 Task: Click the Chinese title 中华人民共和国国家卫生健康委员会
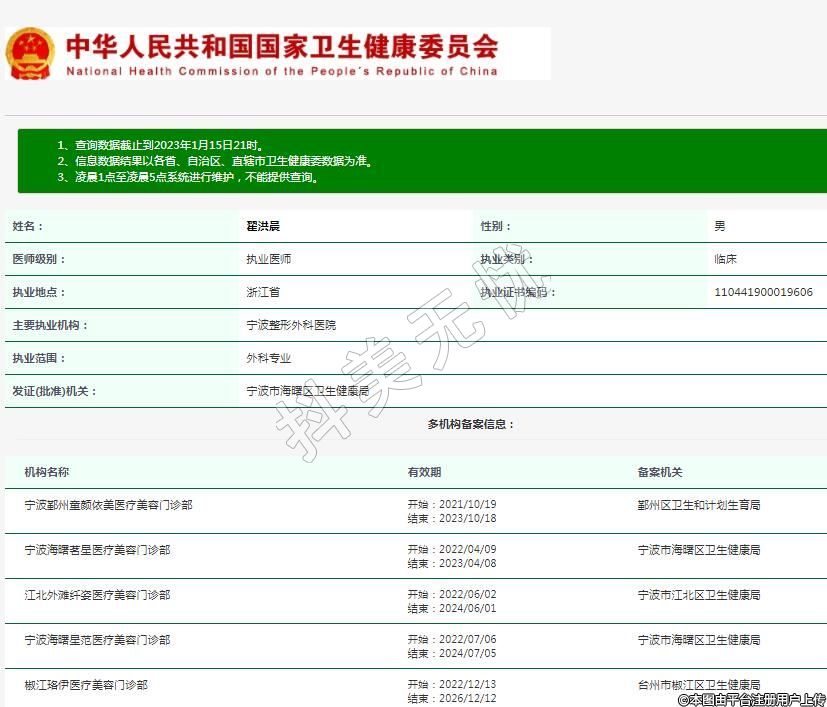tap(281, 46)
